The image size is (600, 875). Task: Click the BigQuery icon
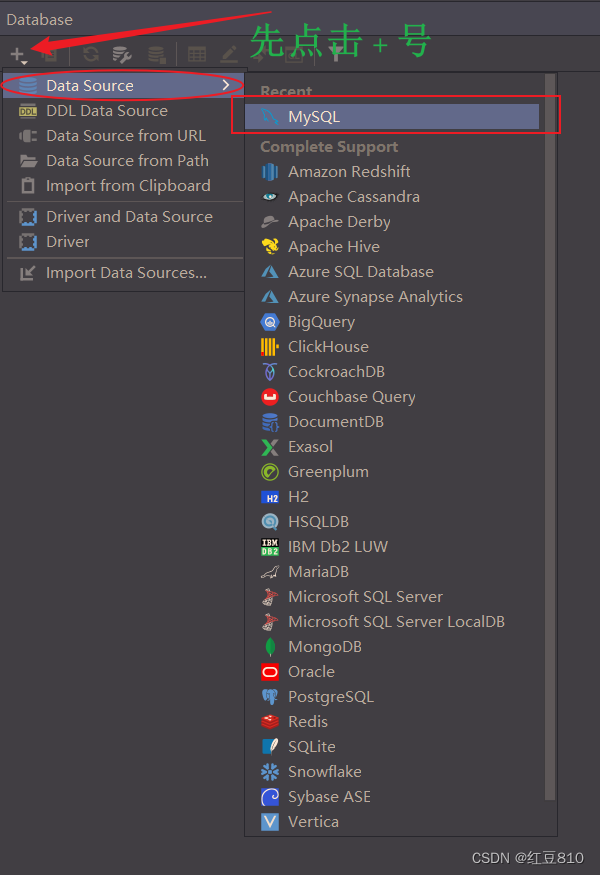pos(270,322)
